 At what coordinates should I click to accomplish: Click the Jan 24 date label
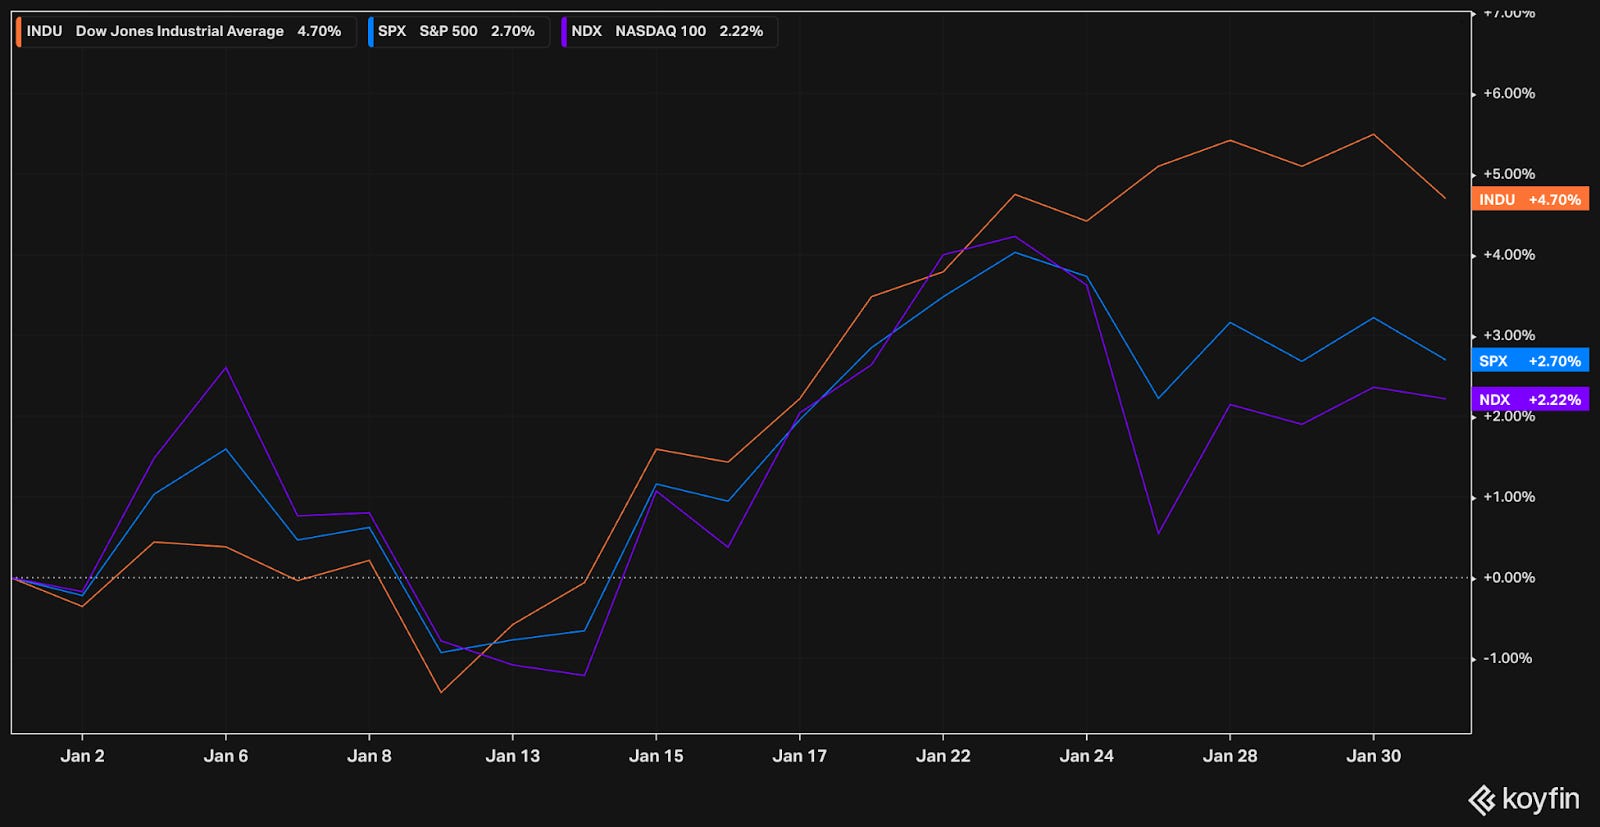coord(1087,756)
